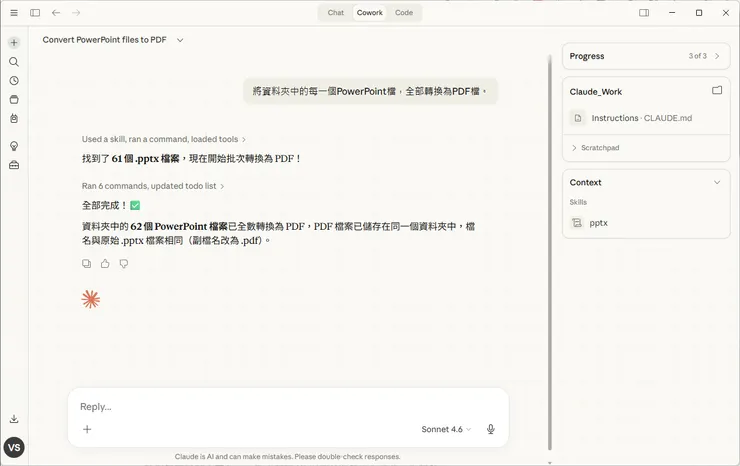Click into the Reply input field
The image size is (740, 466).
click(x=288, y=407)
